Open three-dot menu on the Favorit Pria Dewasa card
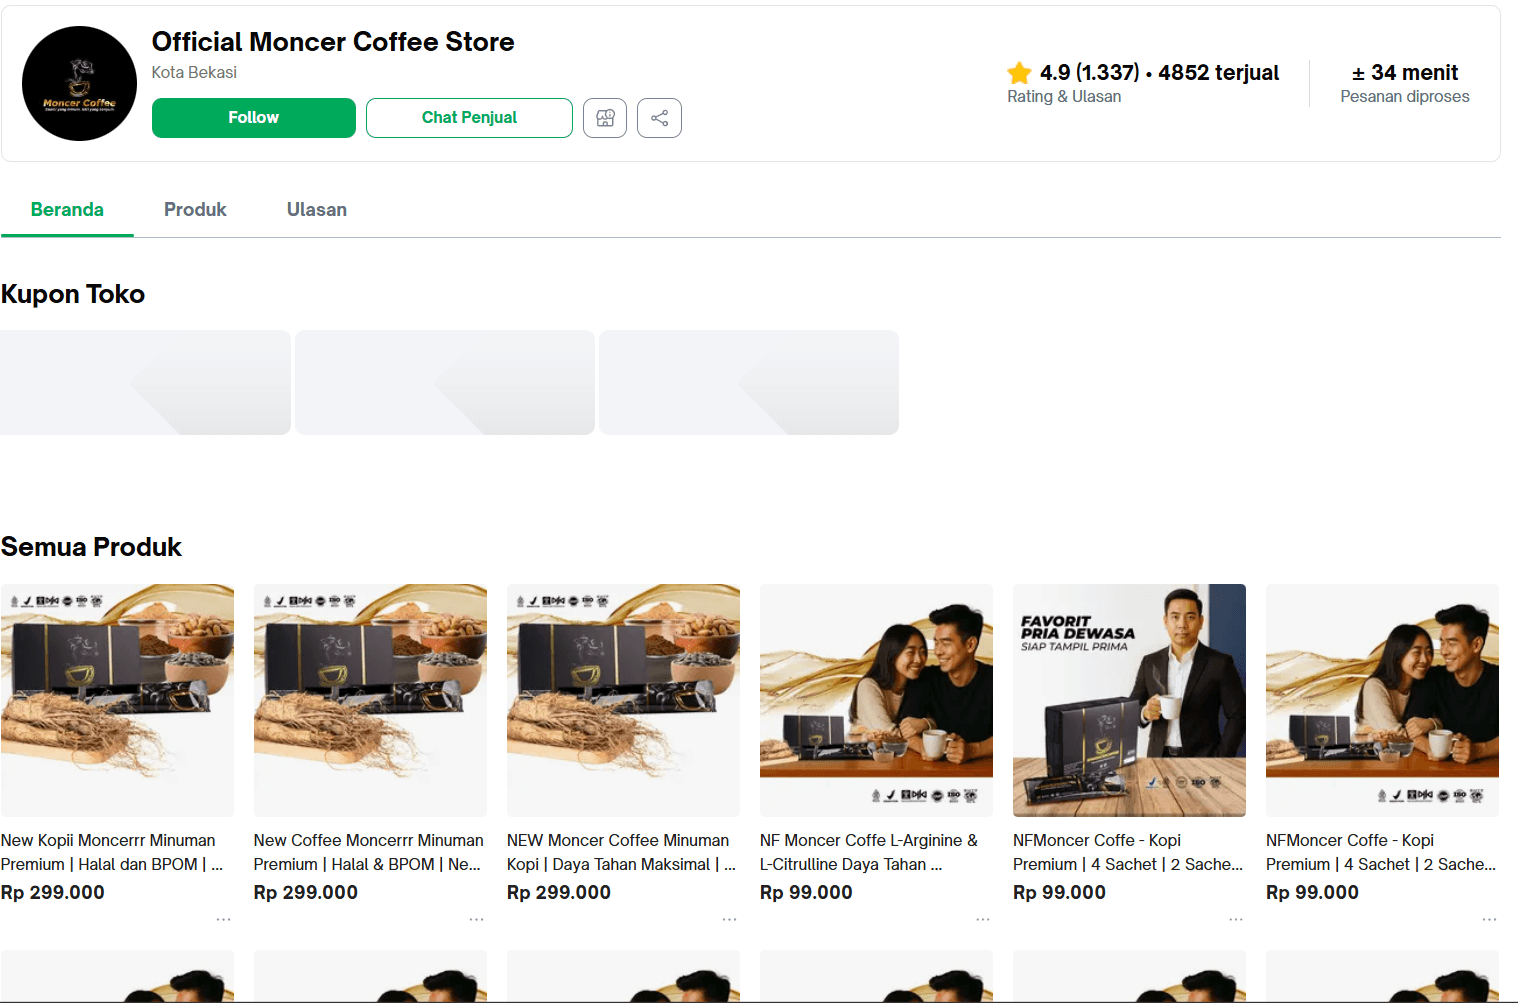The image size is (1518, 1003). pyautogui.click(x=1235, y=919)
